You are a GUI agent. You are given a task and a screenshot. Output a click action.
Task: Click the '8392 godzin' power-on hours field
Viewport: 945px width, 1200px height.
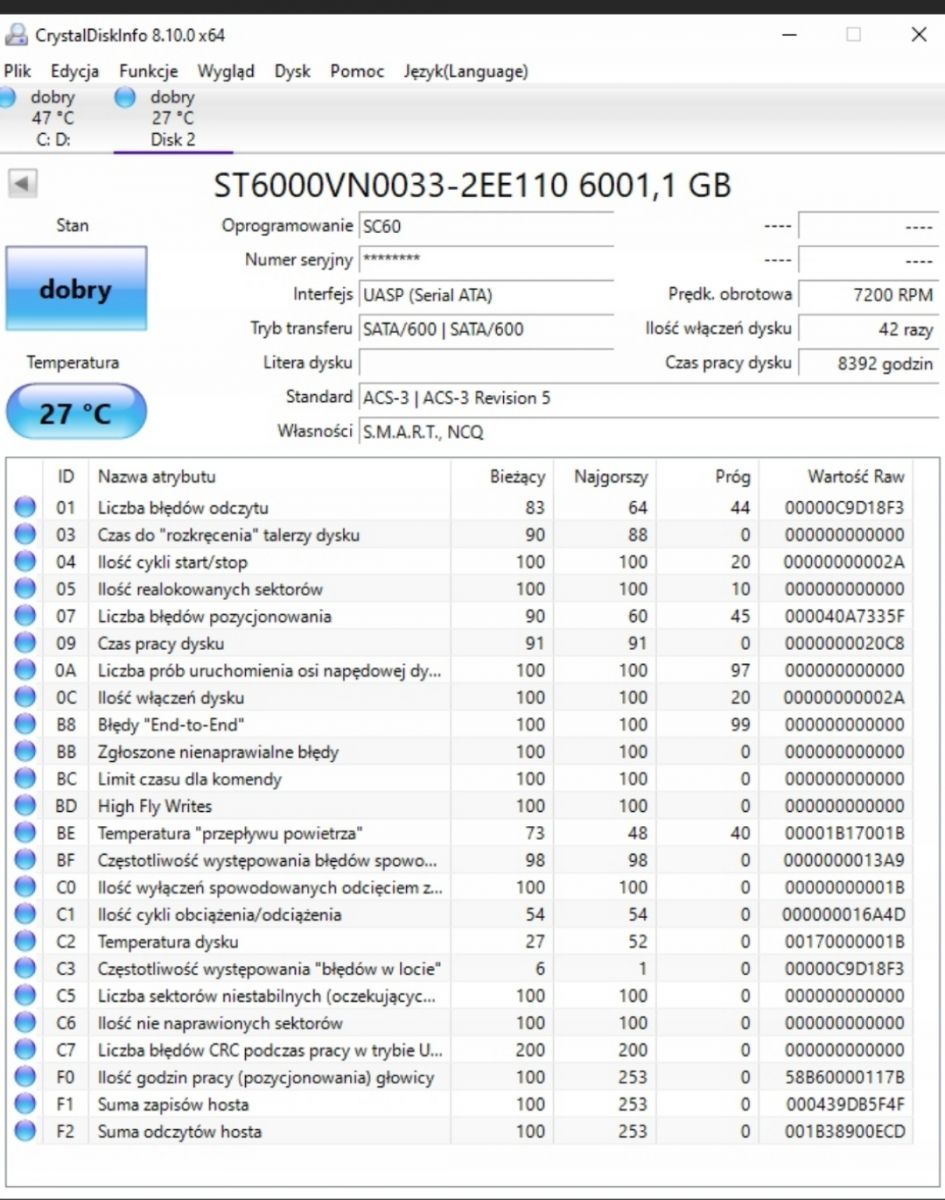click(x=868, y=363)
